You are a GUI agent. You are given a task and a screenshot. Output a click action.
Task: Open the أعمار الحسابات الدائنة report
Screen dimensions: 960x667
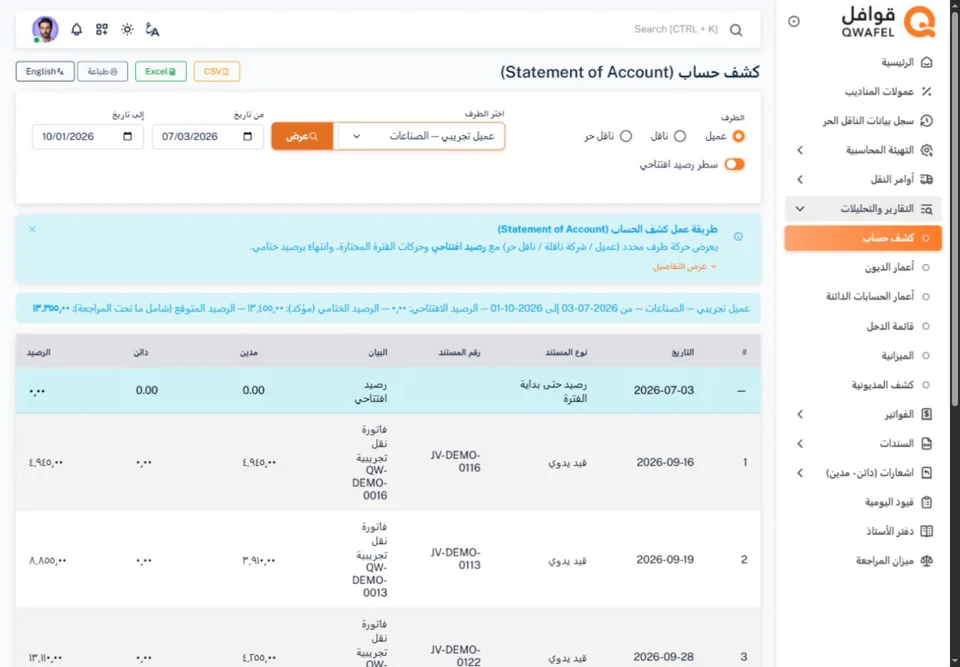click(x=870, y=296)
